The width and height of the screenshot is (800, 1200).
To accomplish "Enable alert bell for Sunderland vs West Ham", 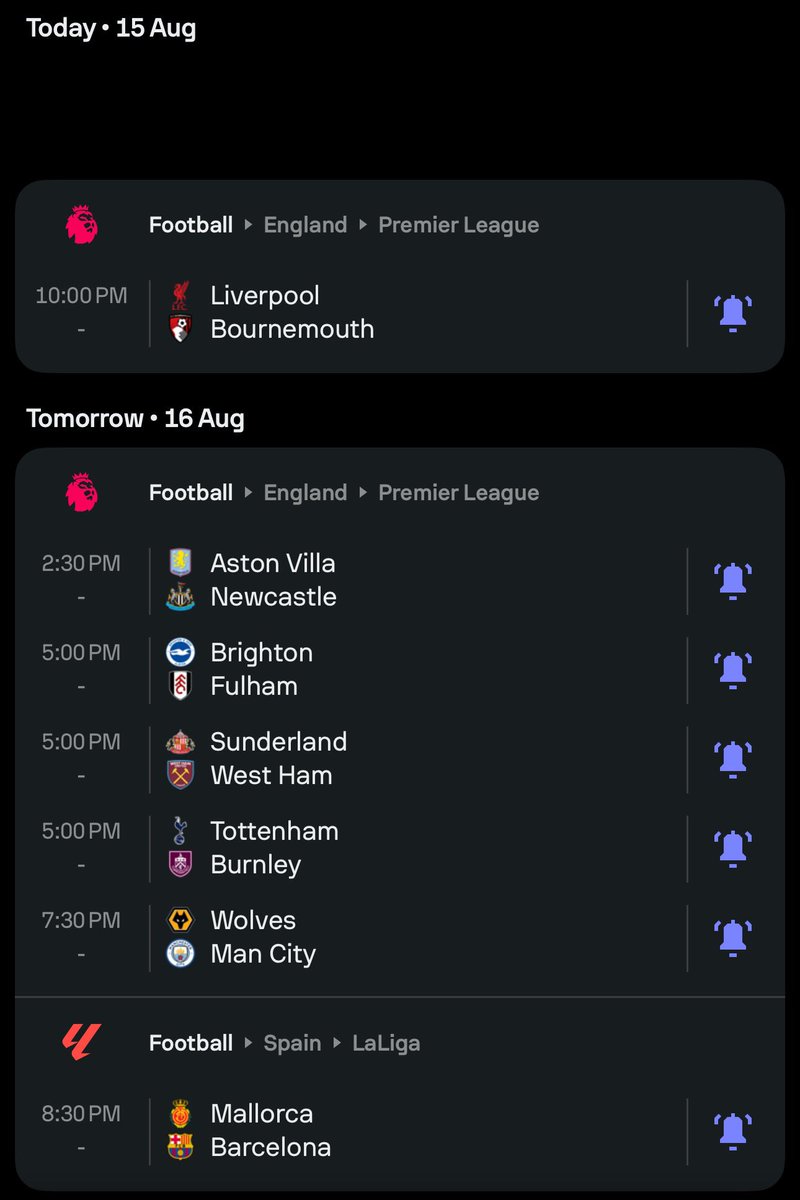I will coord(733,759).
